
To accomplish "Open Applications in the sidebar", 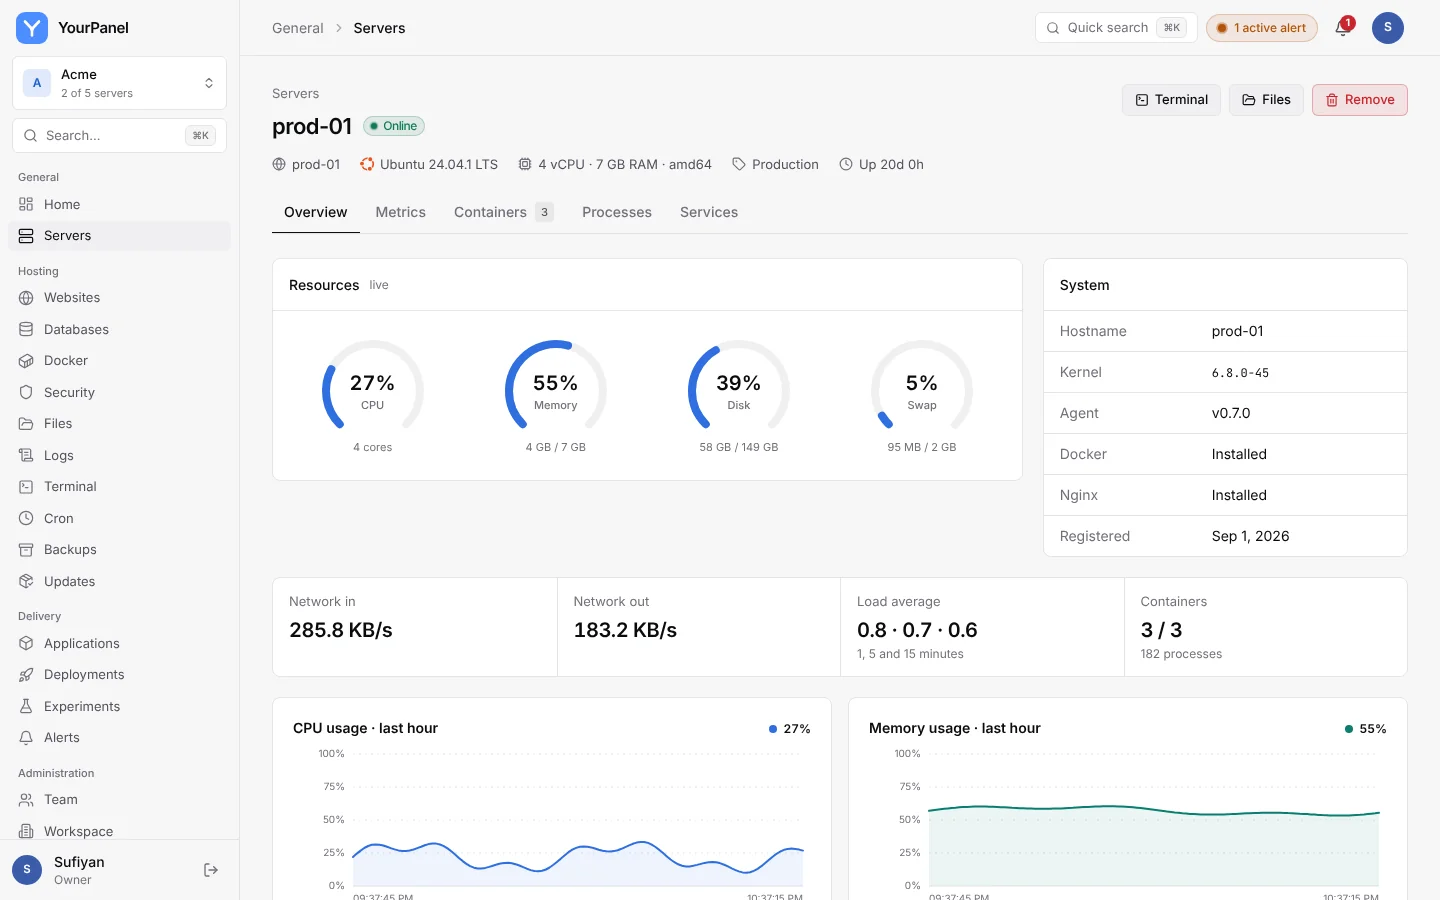I will point(119,644).
